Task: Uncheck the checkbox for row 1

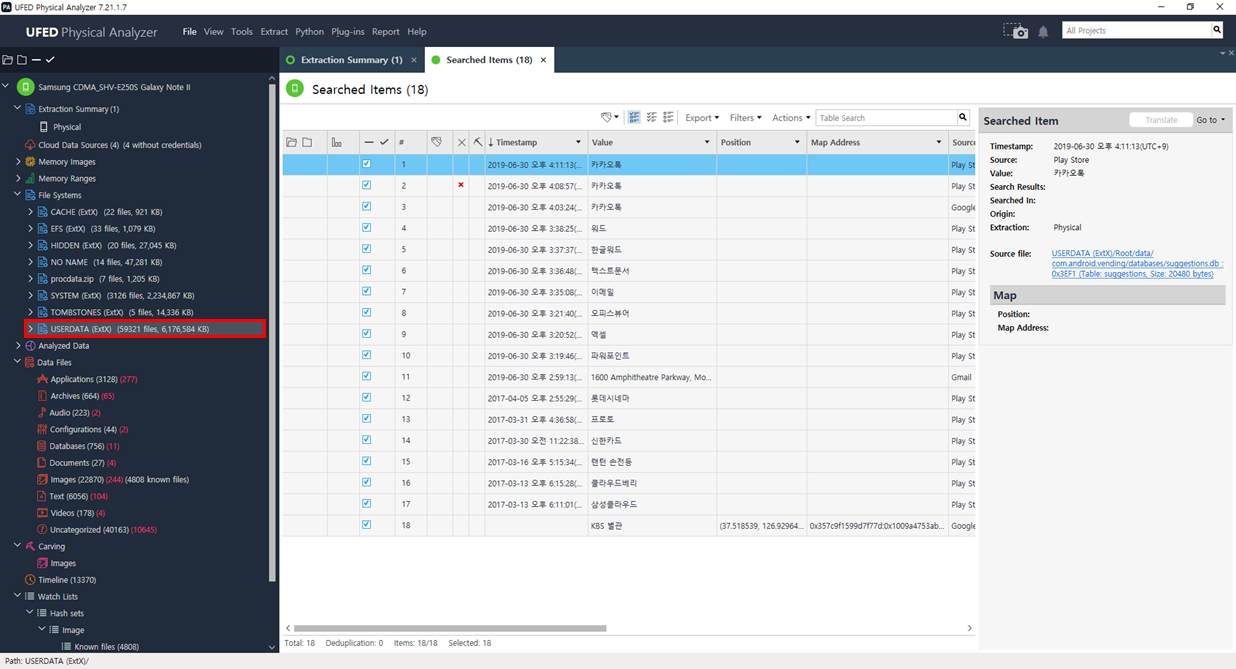Action: (366, 164)
